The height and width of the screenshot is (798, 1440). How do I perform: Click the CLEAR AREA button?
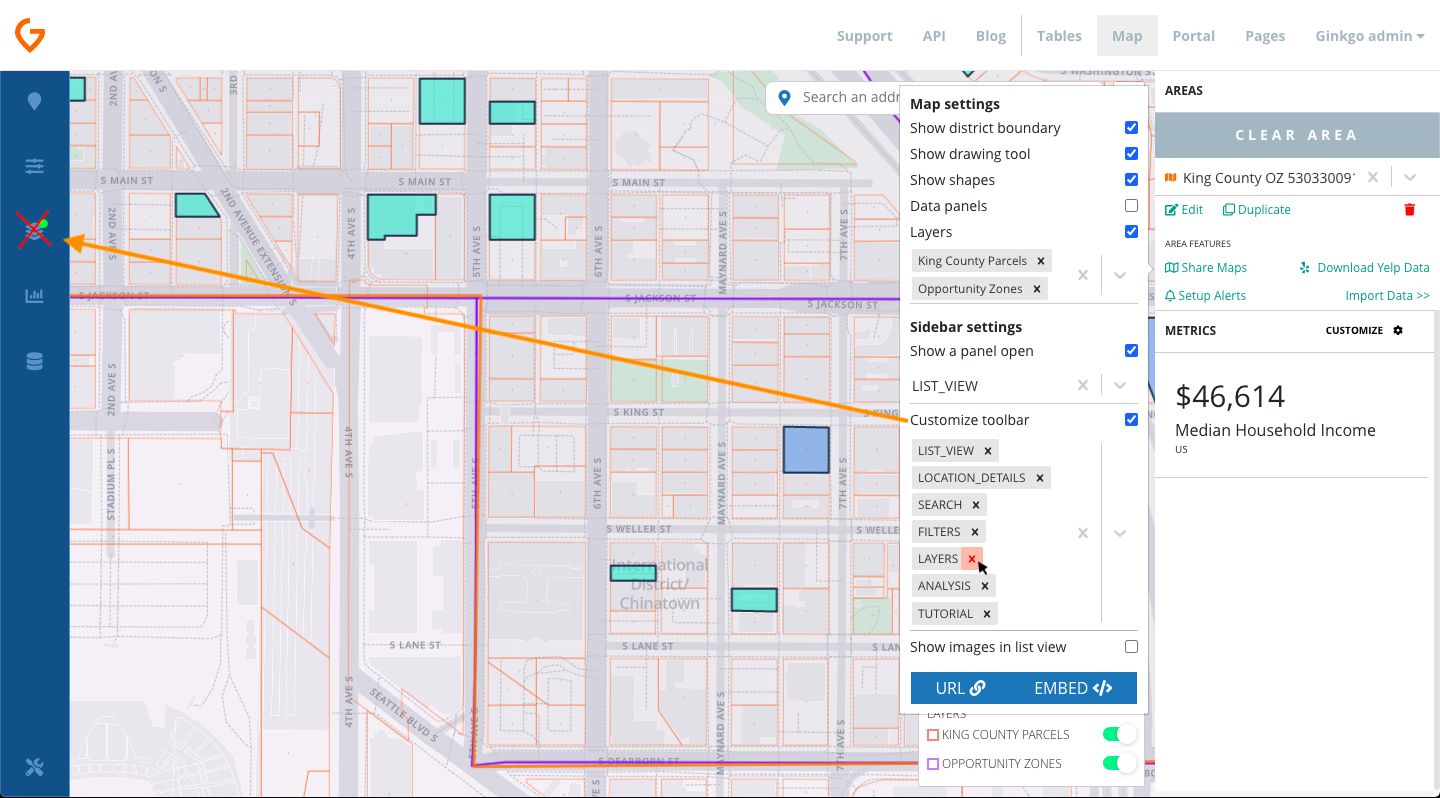[x=1297, y=135]
